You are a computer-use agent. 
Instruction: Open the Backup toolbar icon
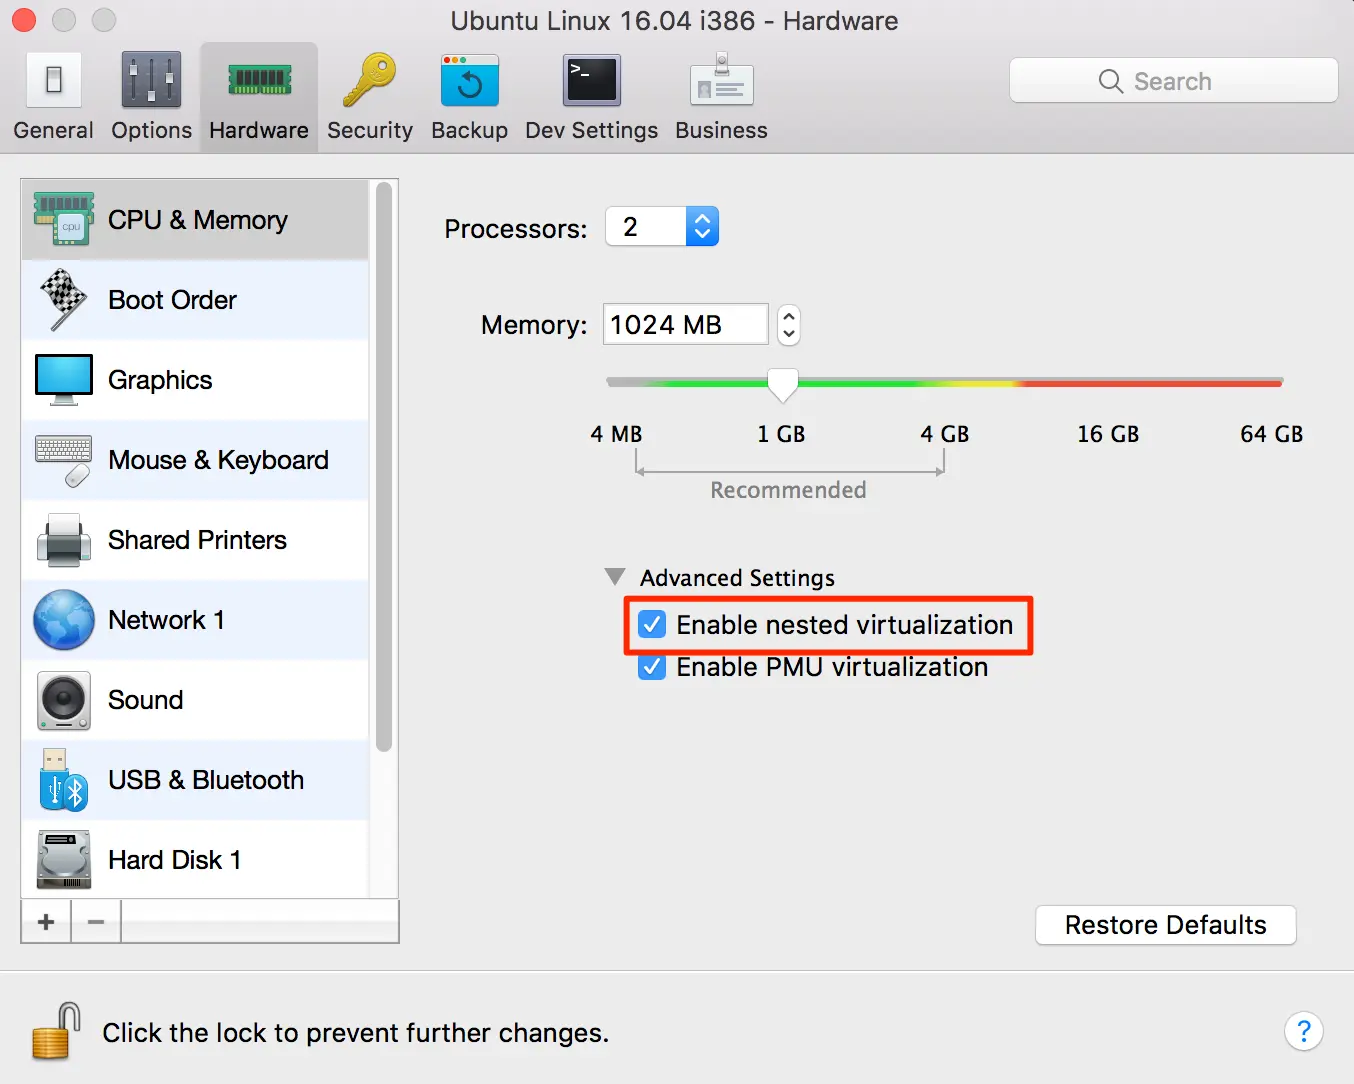469,79
